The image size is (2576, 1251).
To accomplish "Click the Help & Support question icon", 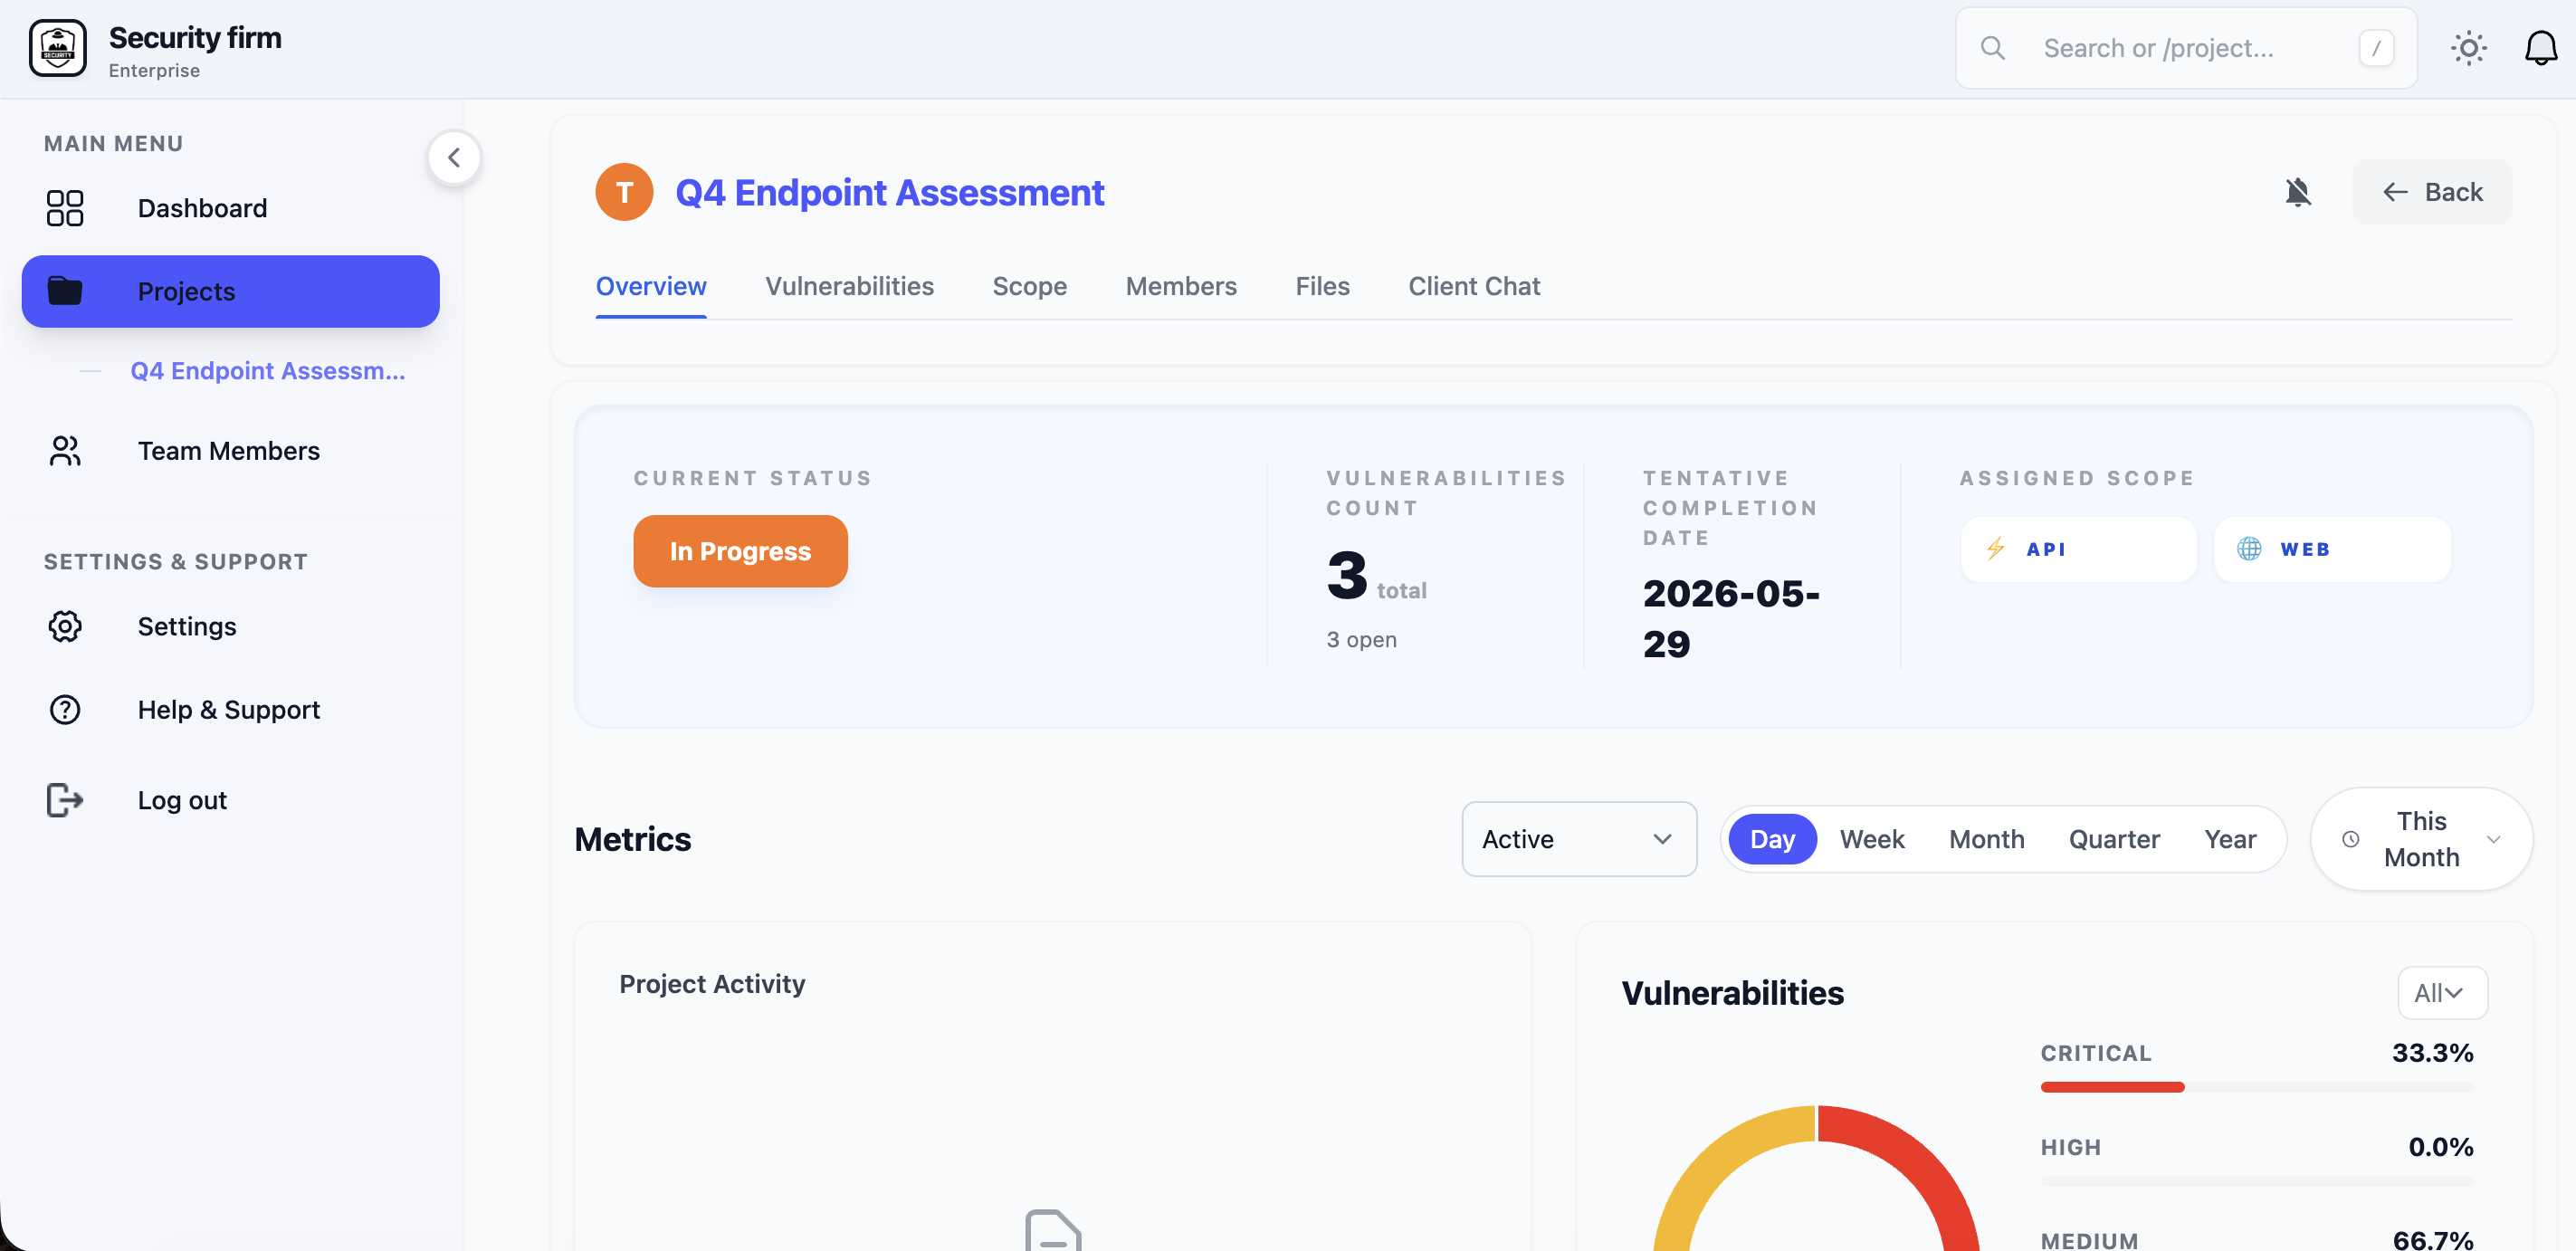I will [x=65, y=710].
